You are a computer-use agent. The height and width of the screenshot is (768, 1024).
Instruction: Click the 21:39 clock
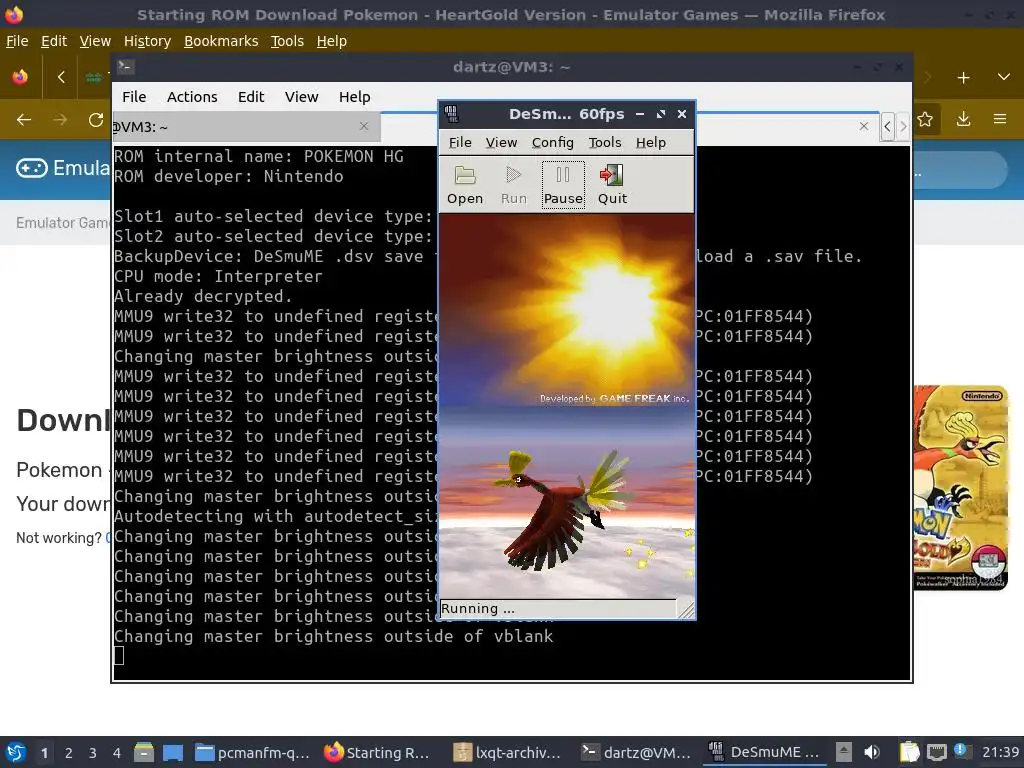pyautogui.click(x=1000, y=752)
